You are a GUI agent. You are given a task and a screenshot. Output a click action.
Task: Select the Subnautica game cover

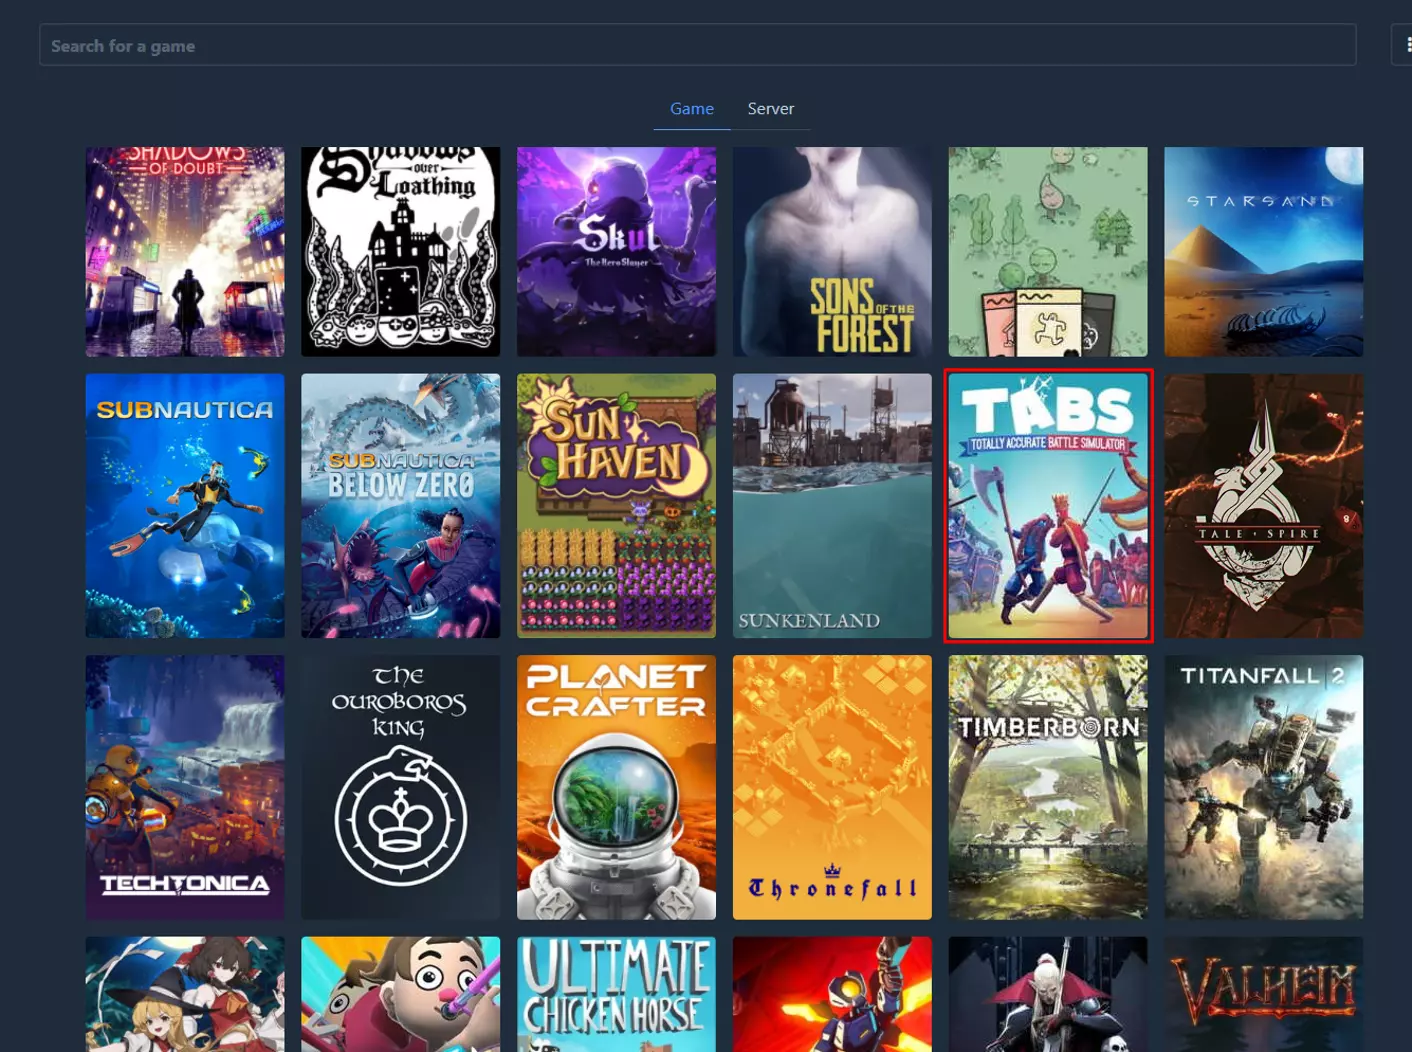click(x=185, y=506)
